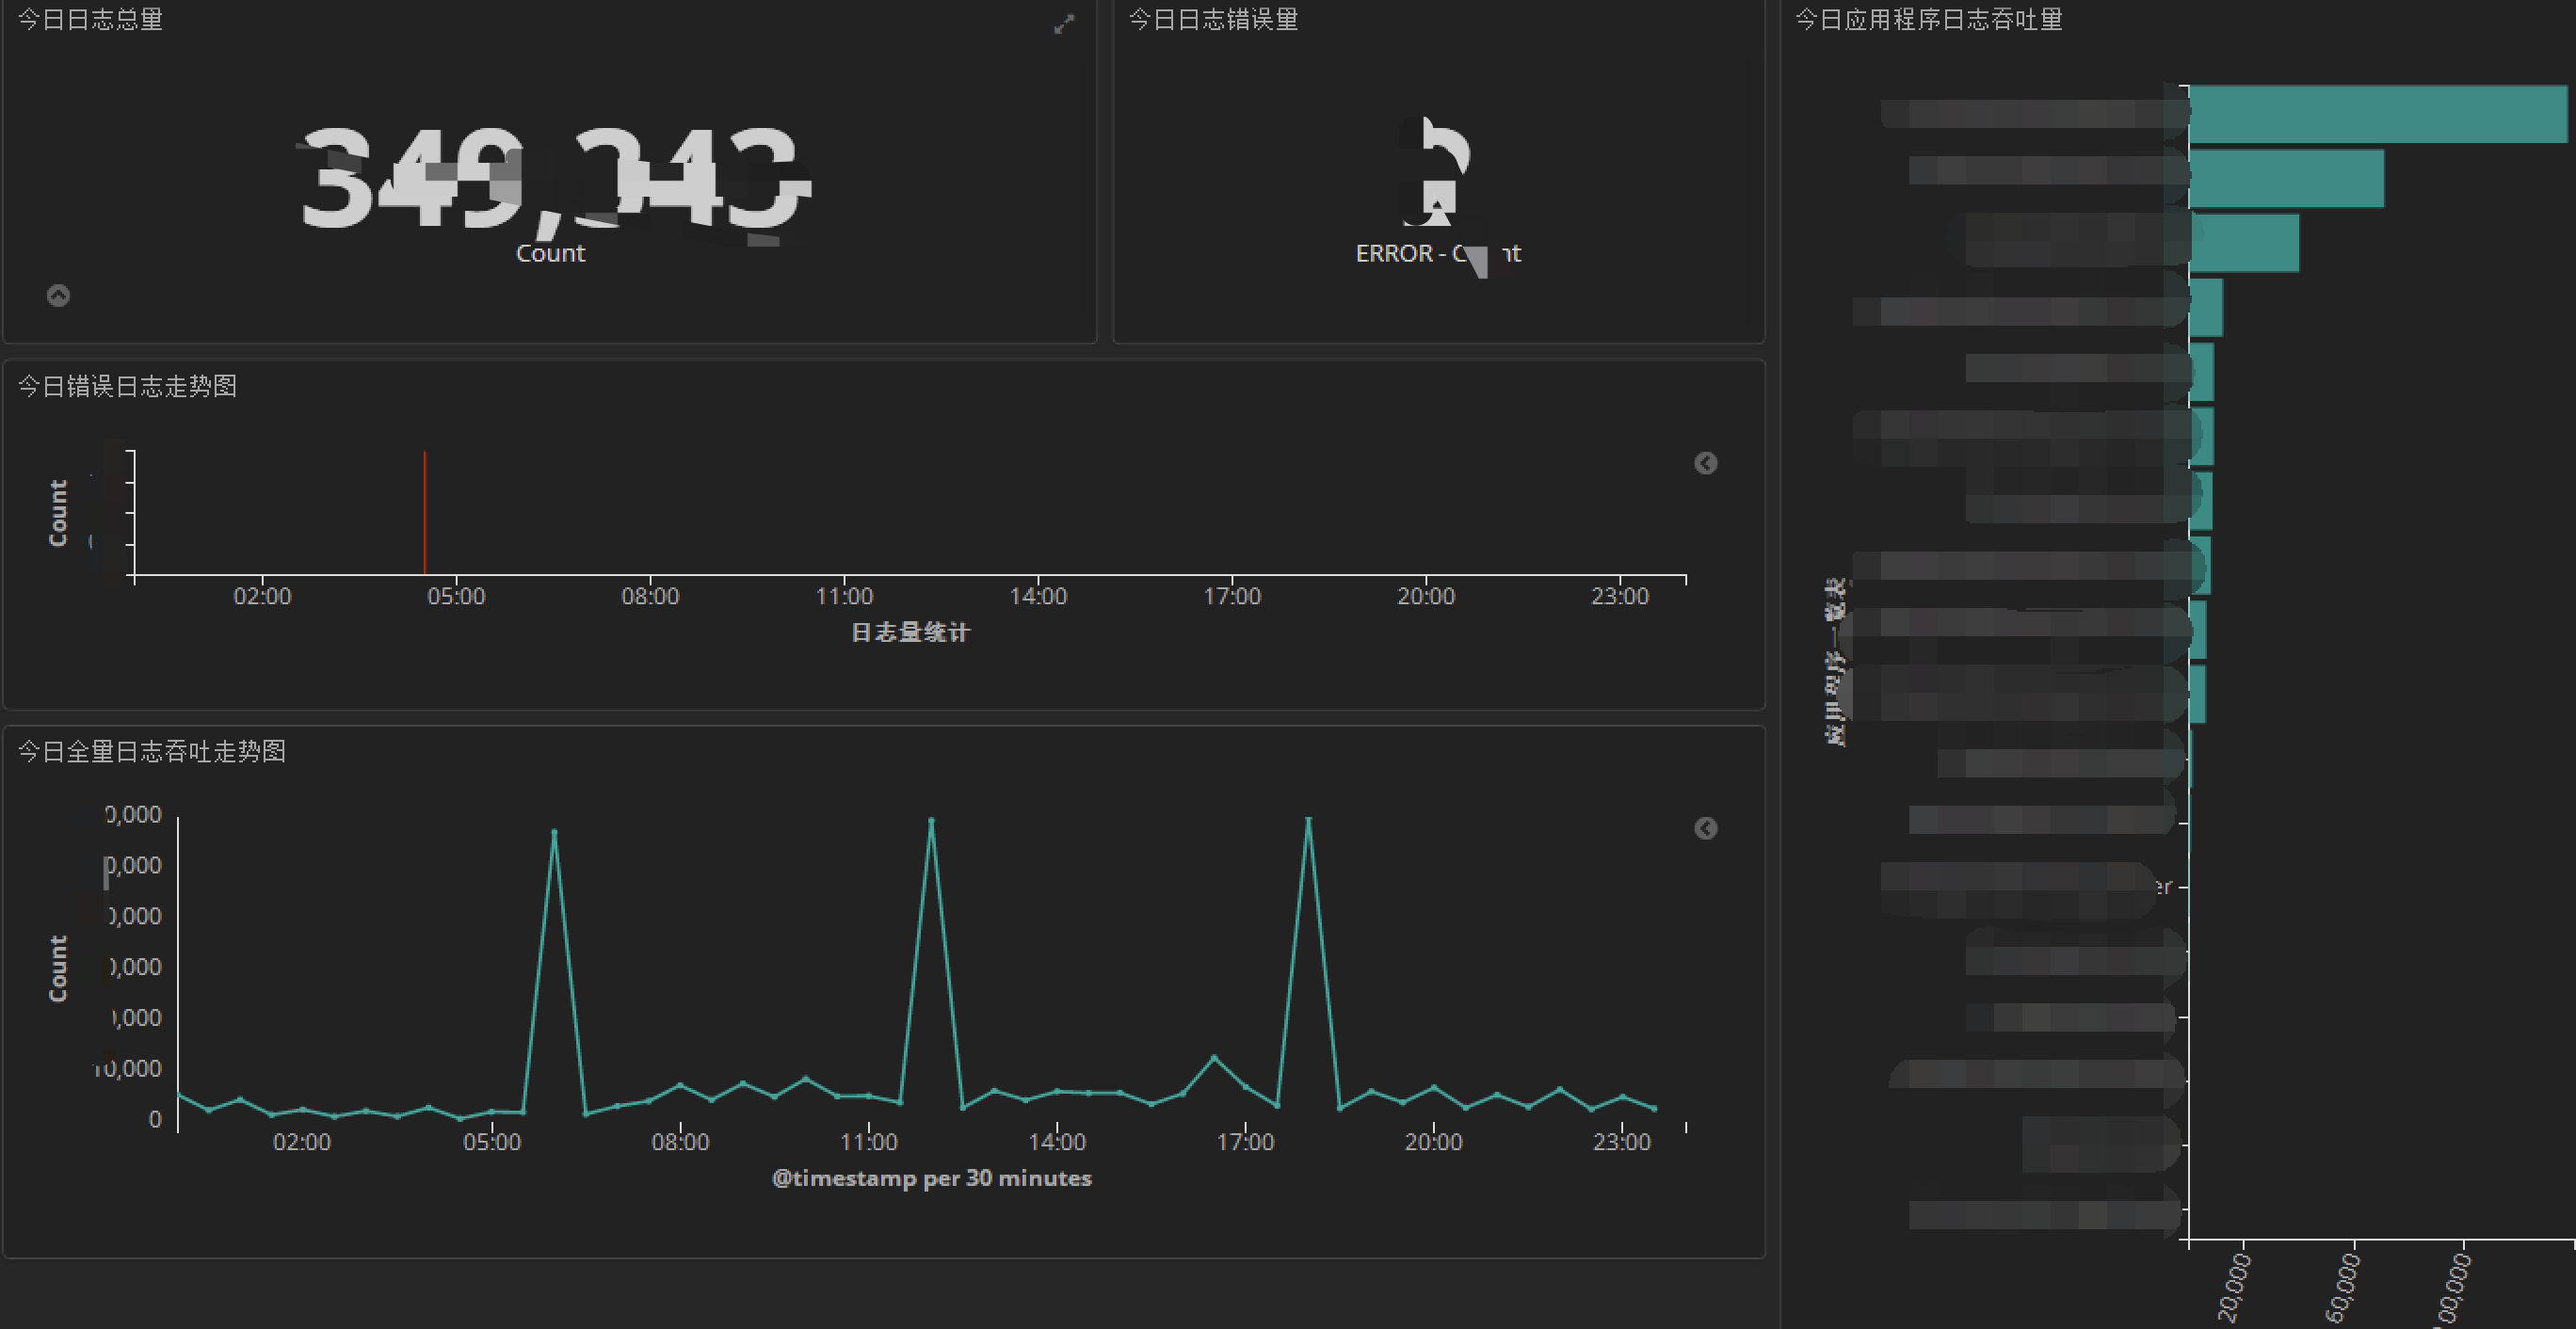Click the fourth teal bar from the top

point(2206,308)
